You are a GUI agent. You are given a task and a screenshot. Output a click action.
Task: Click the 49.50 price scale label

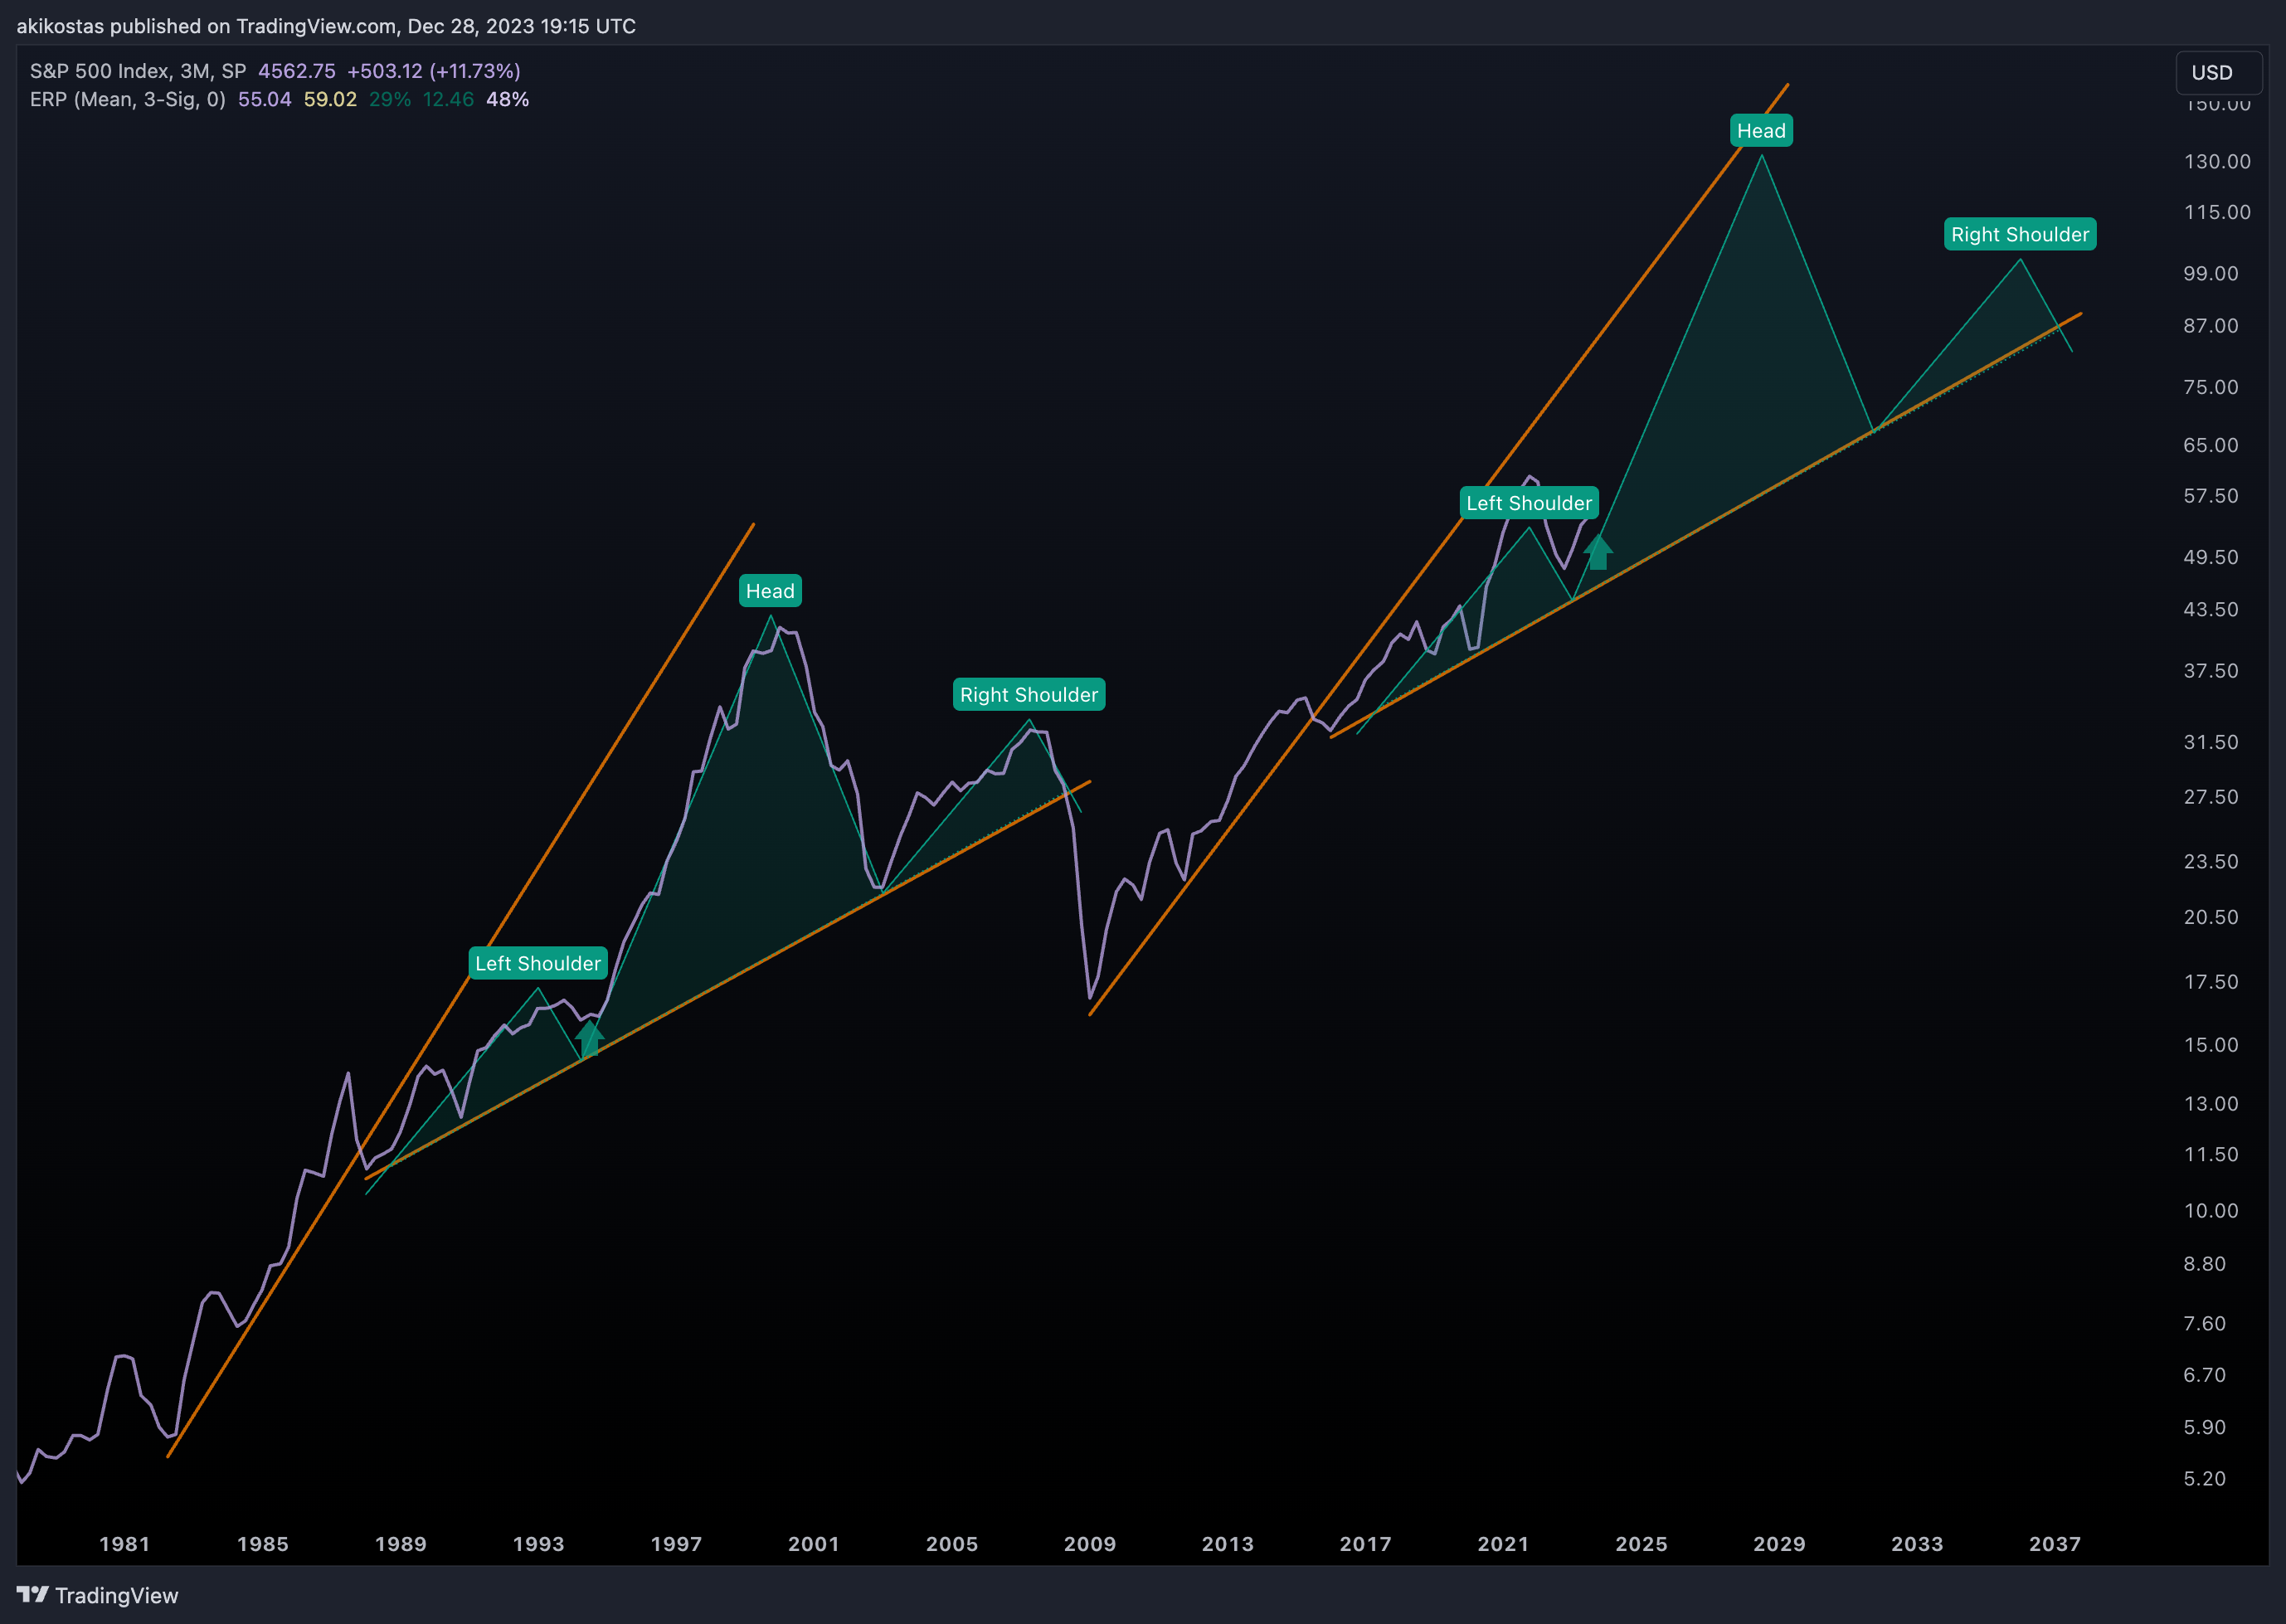(2211, 557)
